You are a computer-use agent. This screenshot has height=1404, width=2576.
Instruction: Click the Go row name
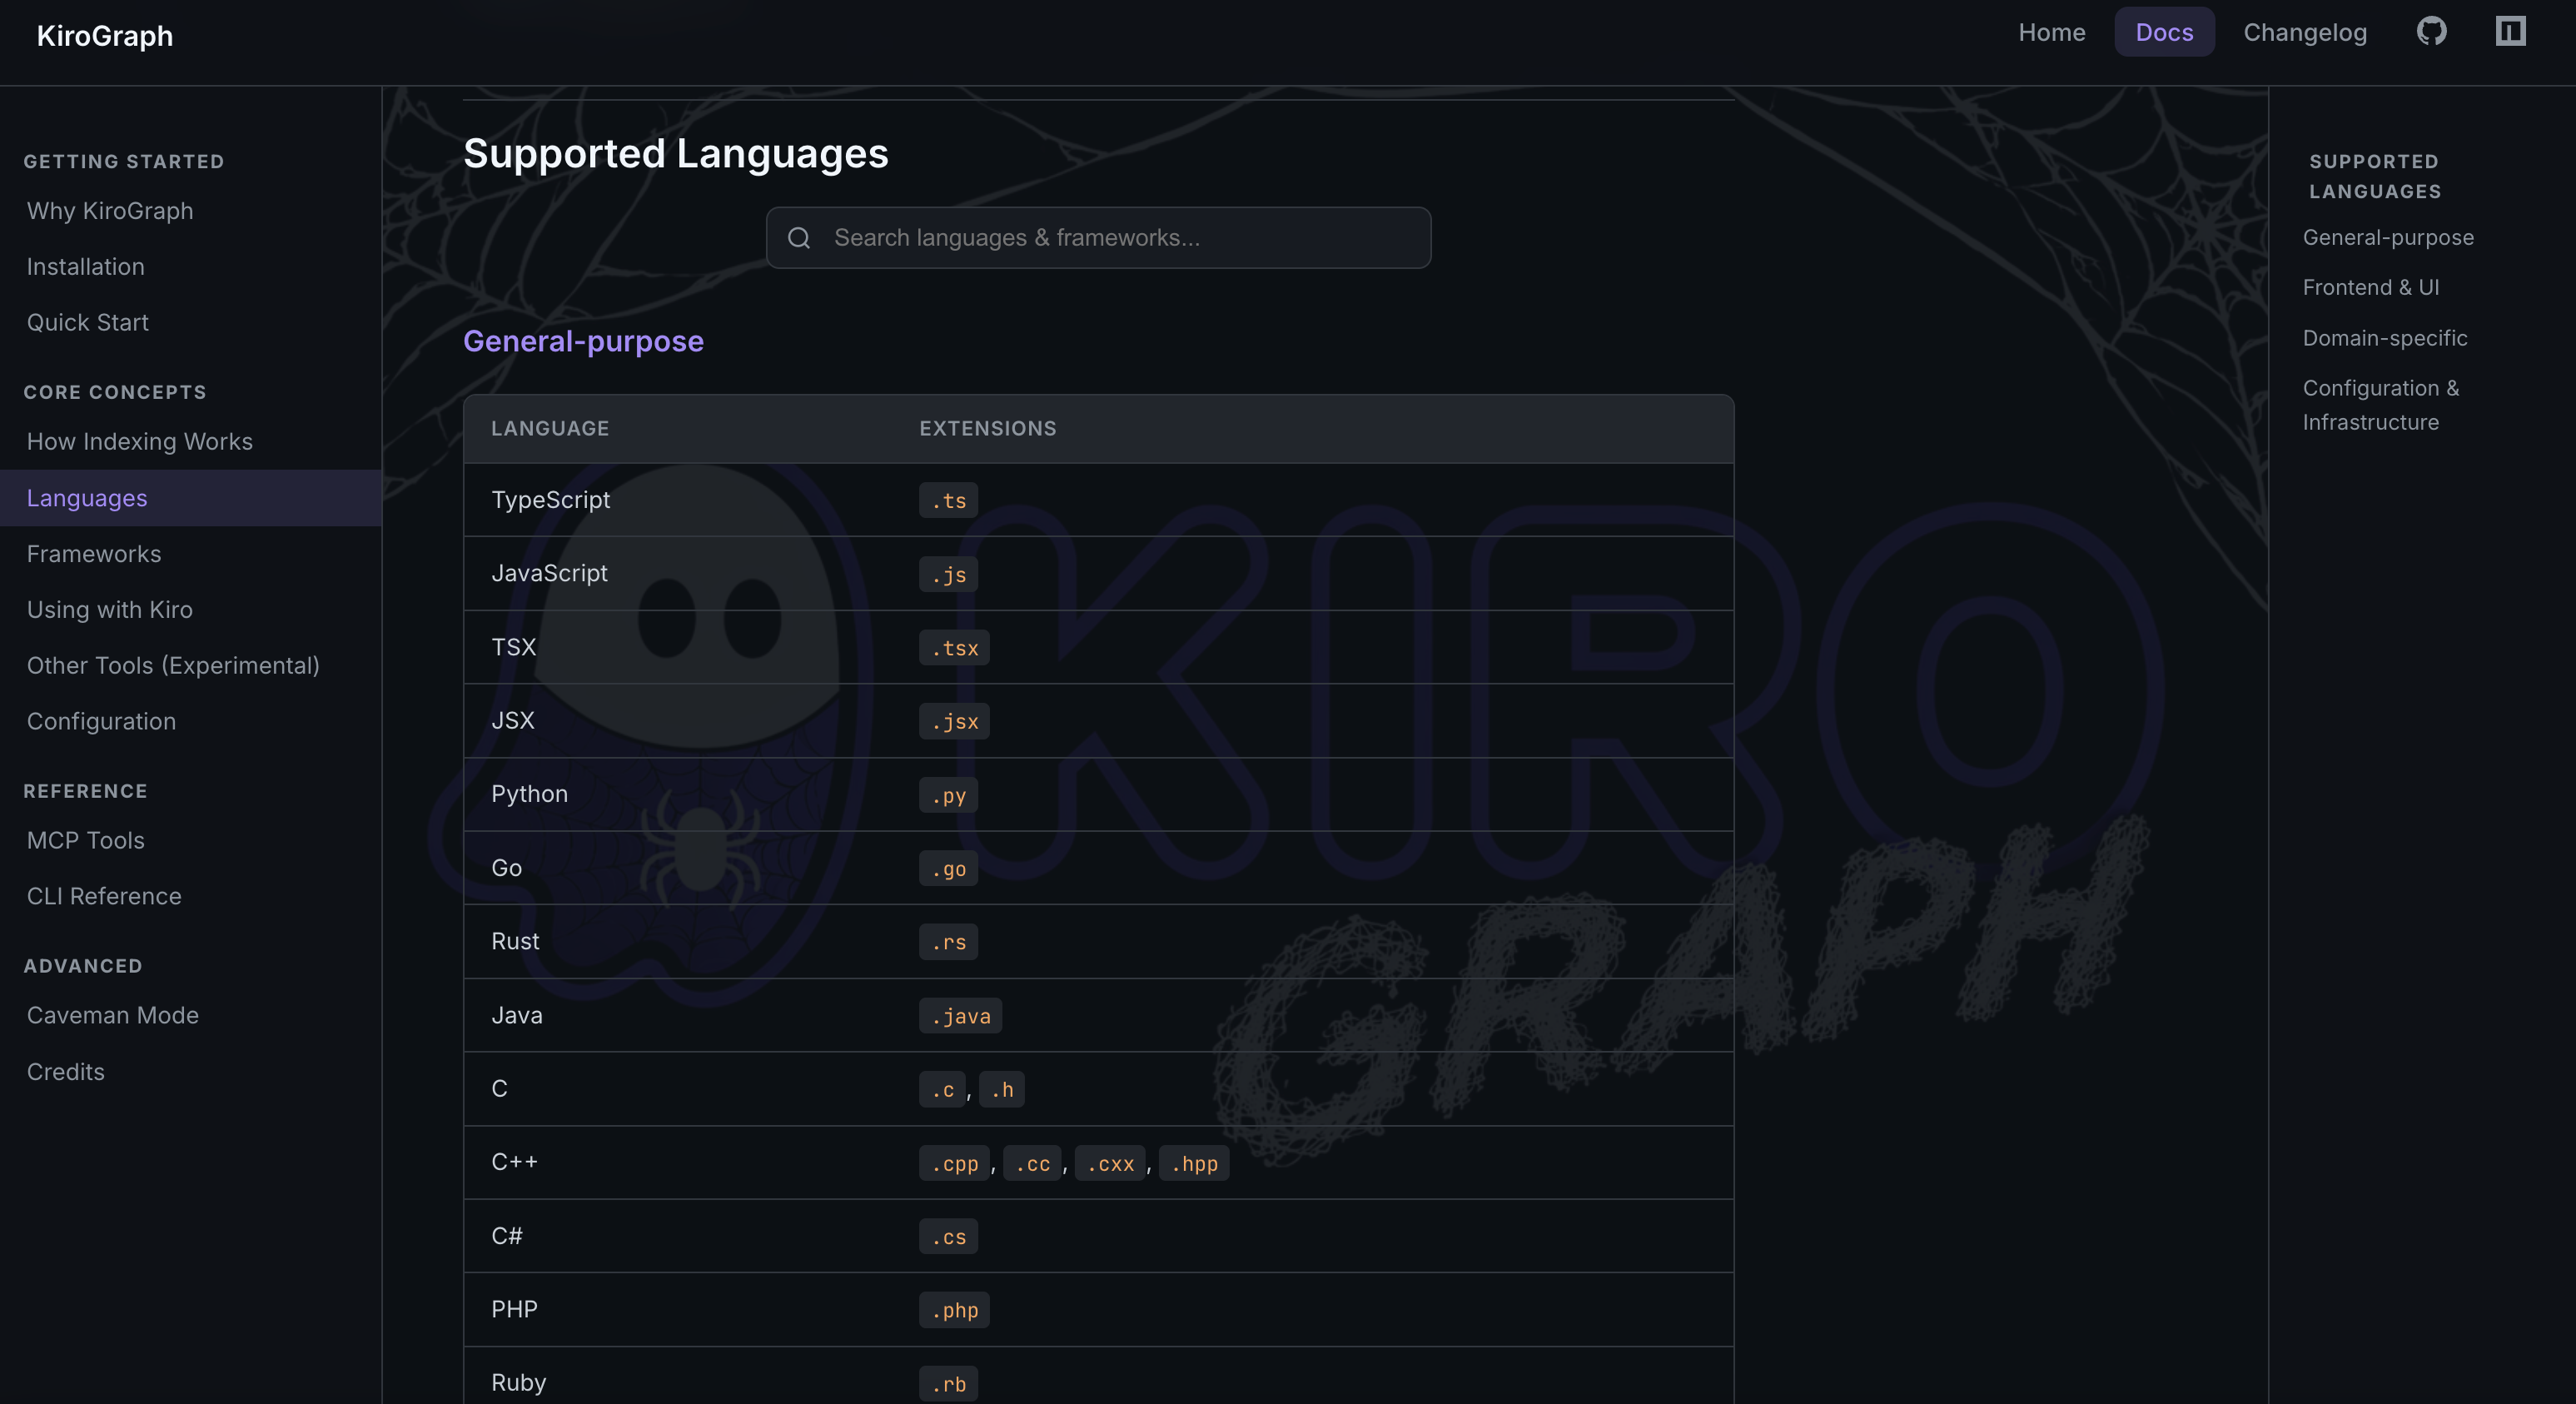(506, 868)
